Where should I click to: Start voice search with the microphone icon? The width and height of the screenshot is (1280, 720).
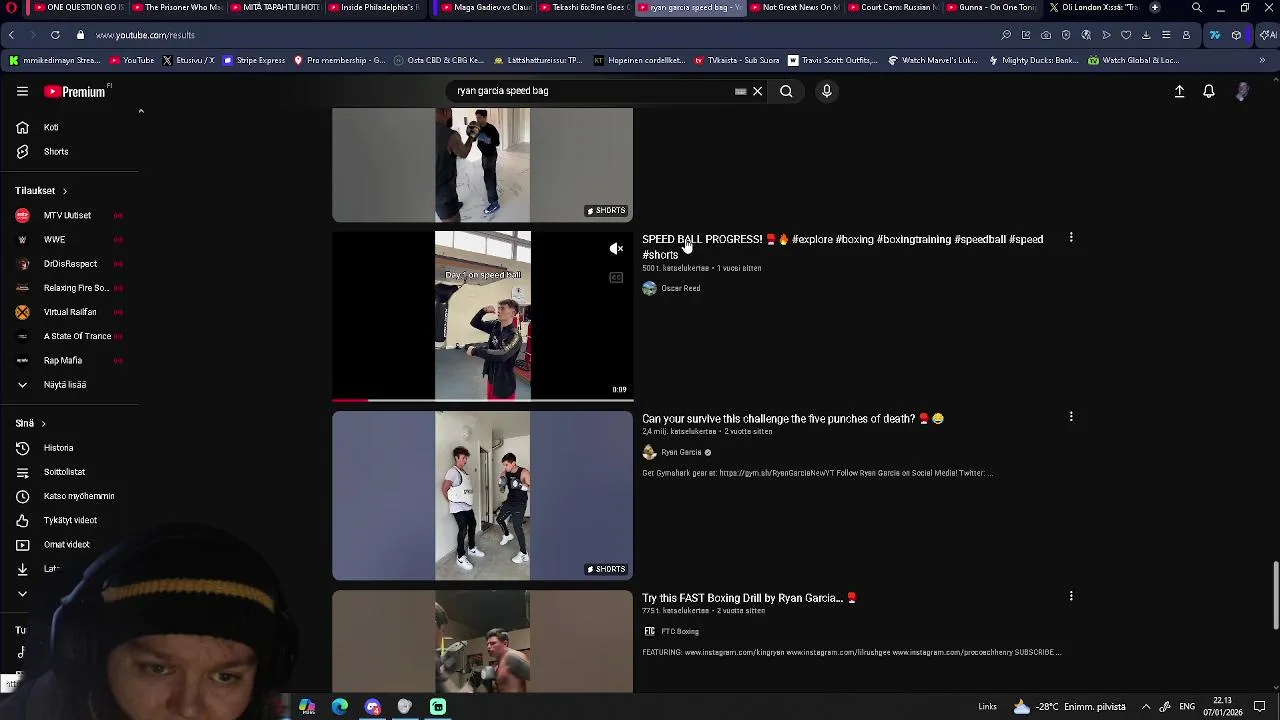coord(826,91)
